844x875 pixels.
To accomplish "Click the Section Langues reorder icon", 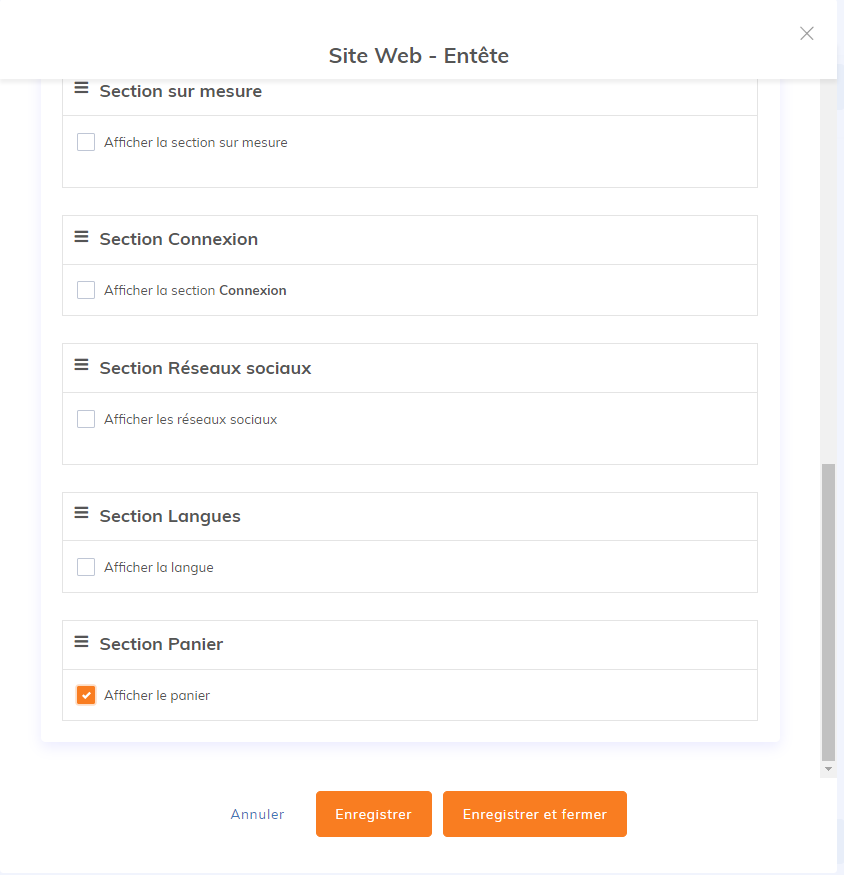I will [81, 514].
